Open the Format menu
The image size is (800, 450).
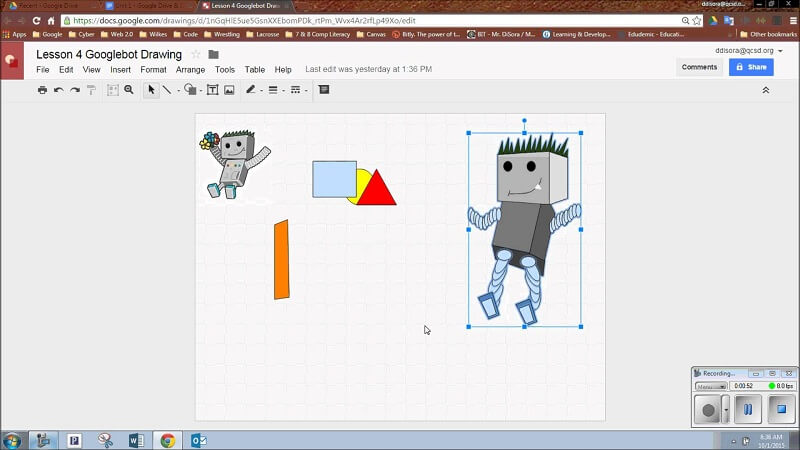tap(153, 69)
